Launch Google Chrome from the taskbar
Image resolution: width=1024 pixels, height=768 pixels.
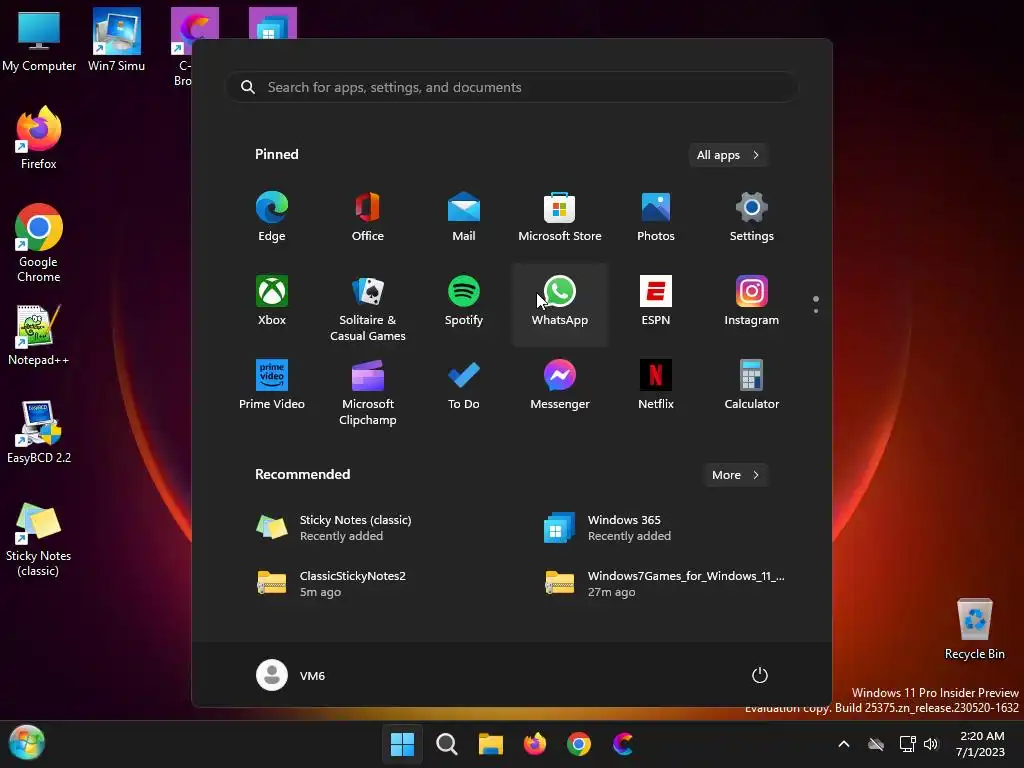pyautogui.click(x=579, y=744)
